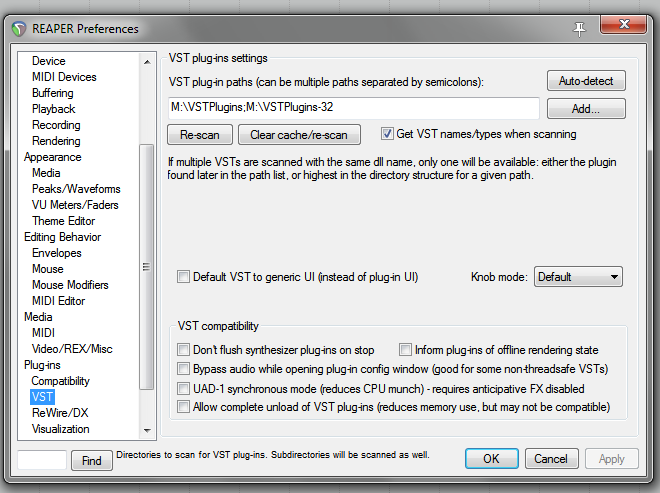The height and width of the screenshot is (493, 660).
Task: Click the Re-scan button
Action: click(200, 135)
